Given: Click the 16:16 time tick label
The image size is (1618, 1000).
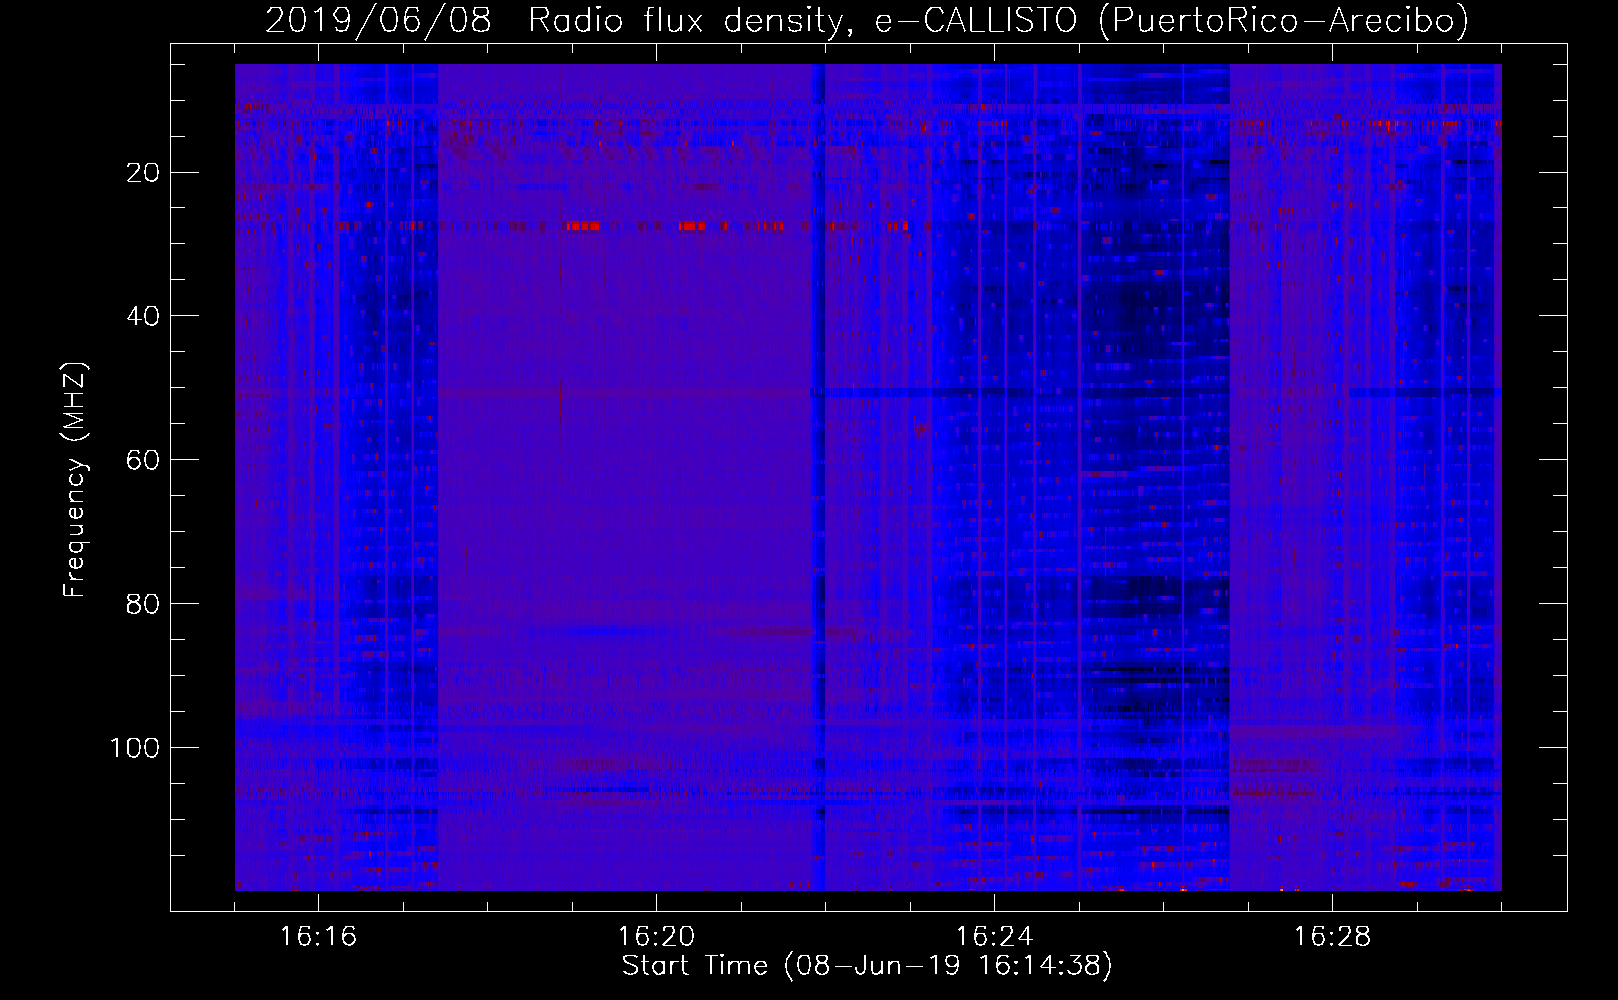Looking at the screenshot, I should tap(318, 937).
